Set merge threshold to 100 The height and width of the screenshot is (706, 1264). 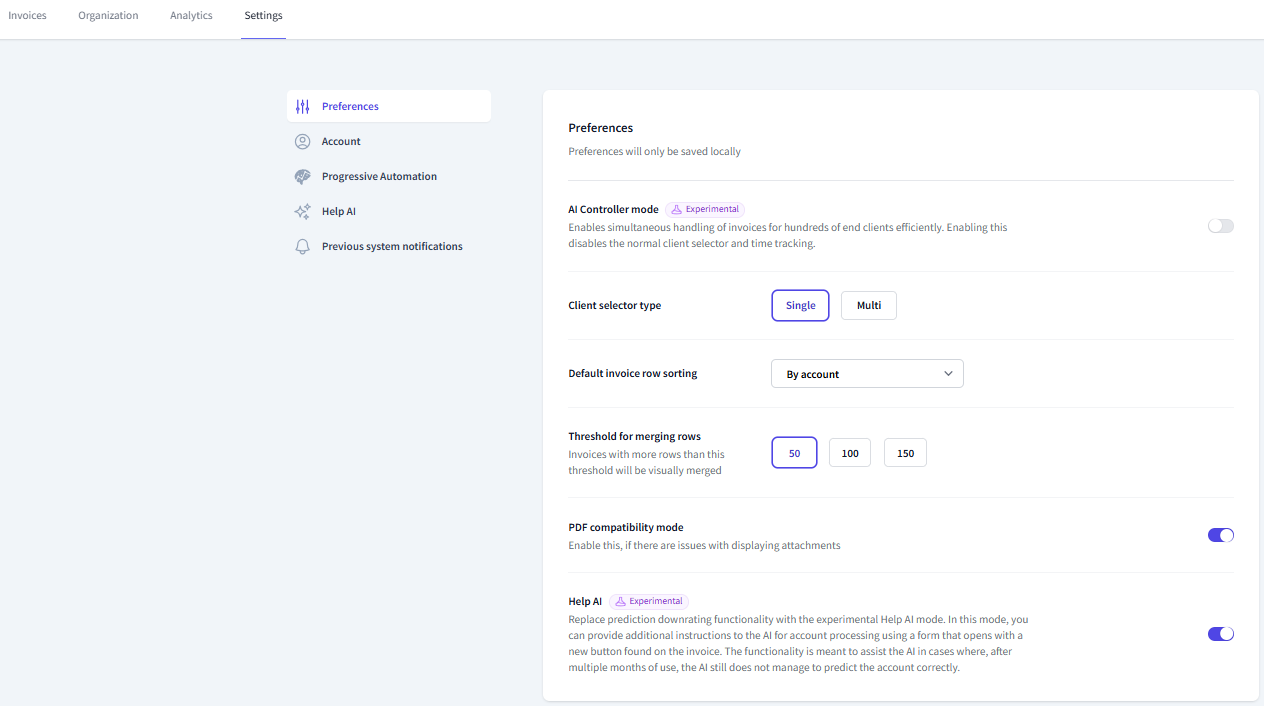click(x=850, y=453)
